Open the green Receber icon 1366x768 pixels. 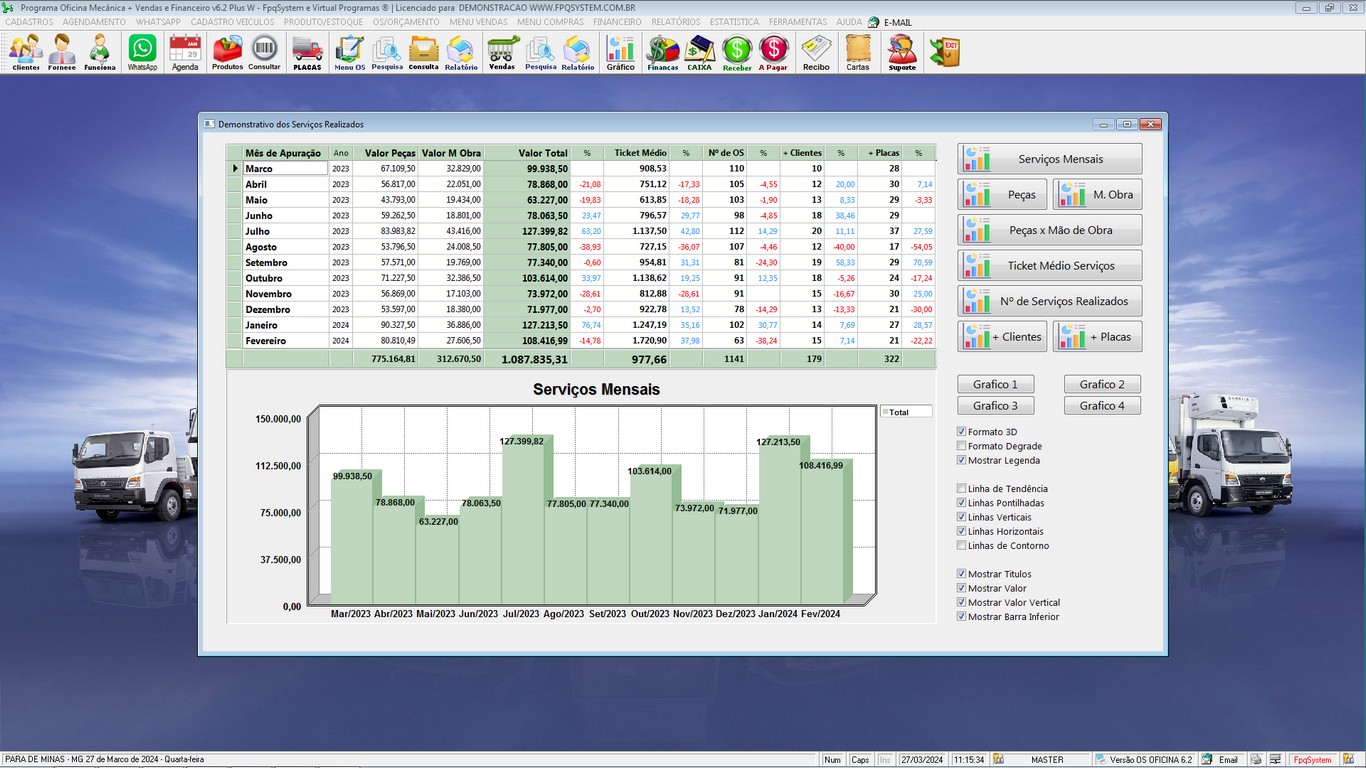tap(737, 52)
